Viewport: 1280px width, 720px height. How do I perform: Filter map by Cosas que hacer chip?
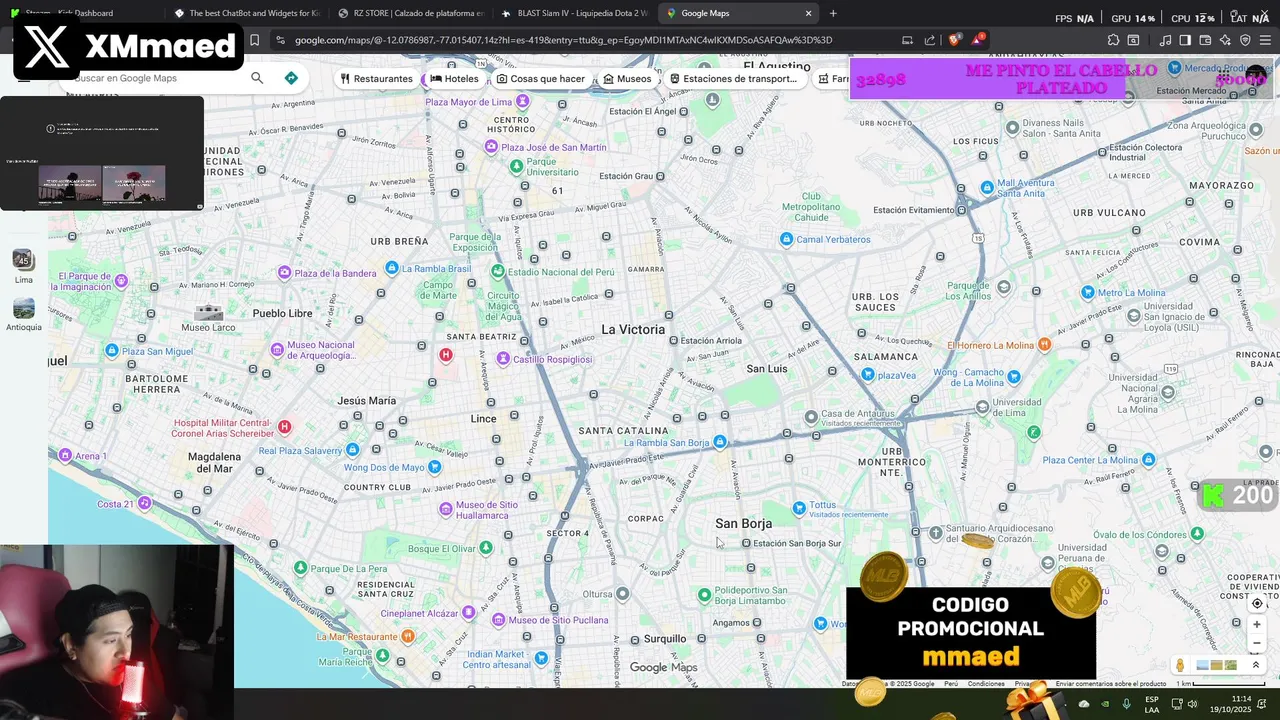541,79
